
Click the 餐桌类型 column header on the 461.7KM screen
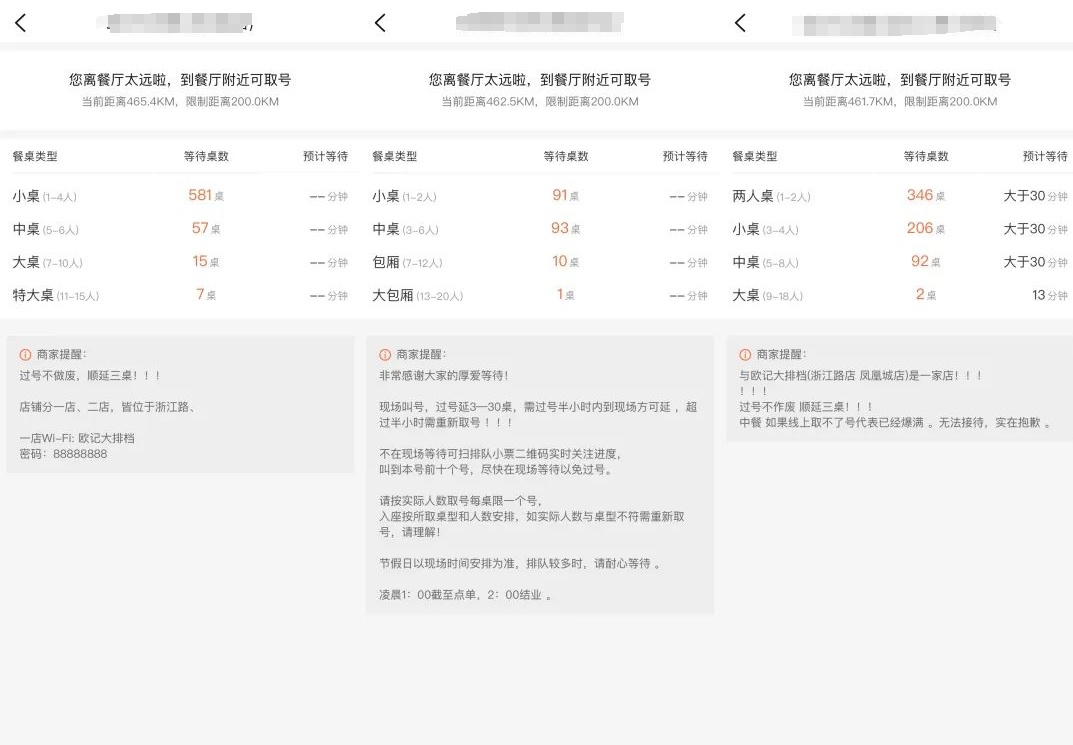pyautogui.click(x=755, y=156)
